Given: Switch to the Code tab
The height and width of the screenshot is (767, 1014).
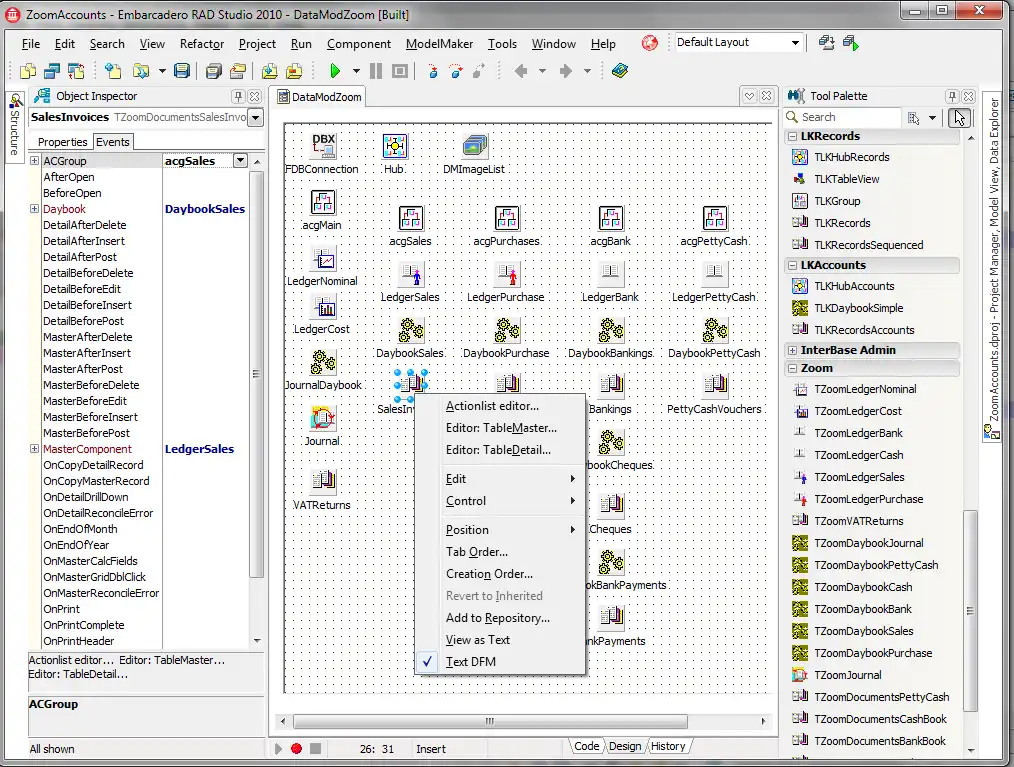Looking at the screenshot, I should pyautogui.click(x=586, y=746).
